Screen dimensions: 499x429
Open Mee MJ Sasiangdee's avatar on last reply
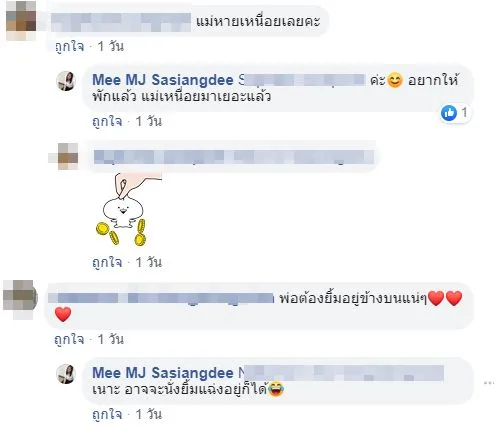pos(66,374)
